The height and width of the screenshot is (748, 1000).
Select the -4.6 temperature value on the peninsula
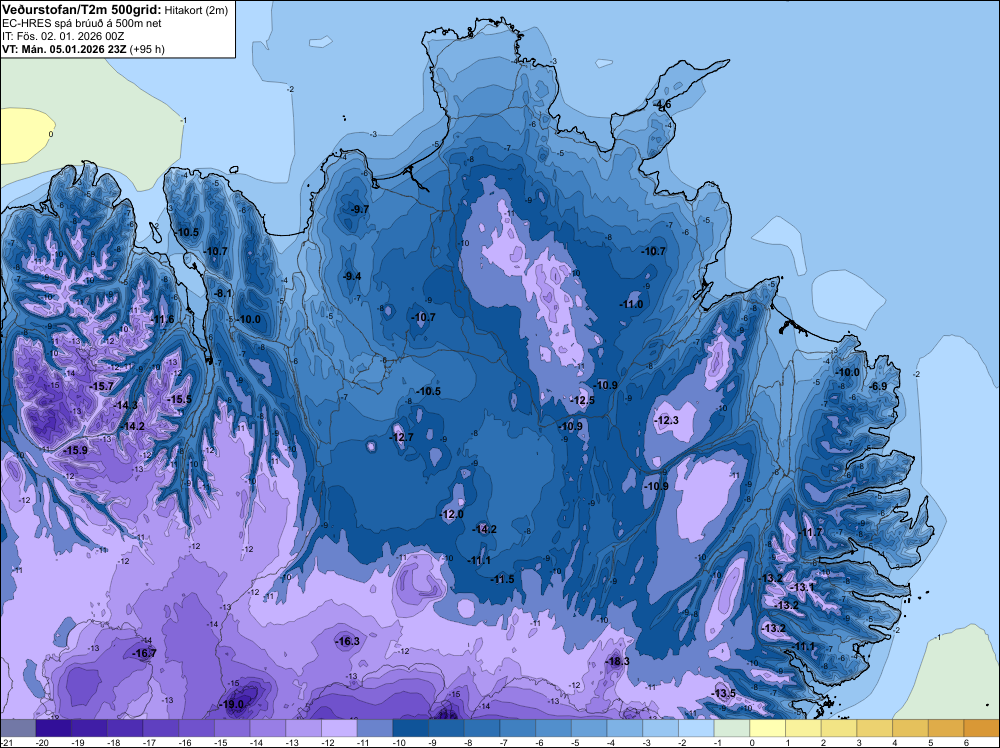[662, 105]
